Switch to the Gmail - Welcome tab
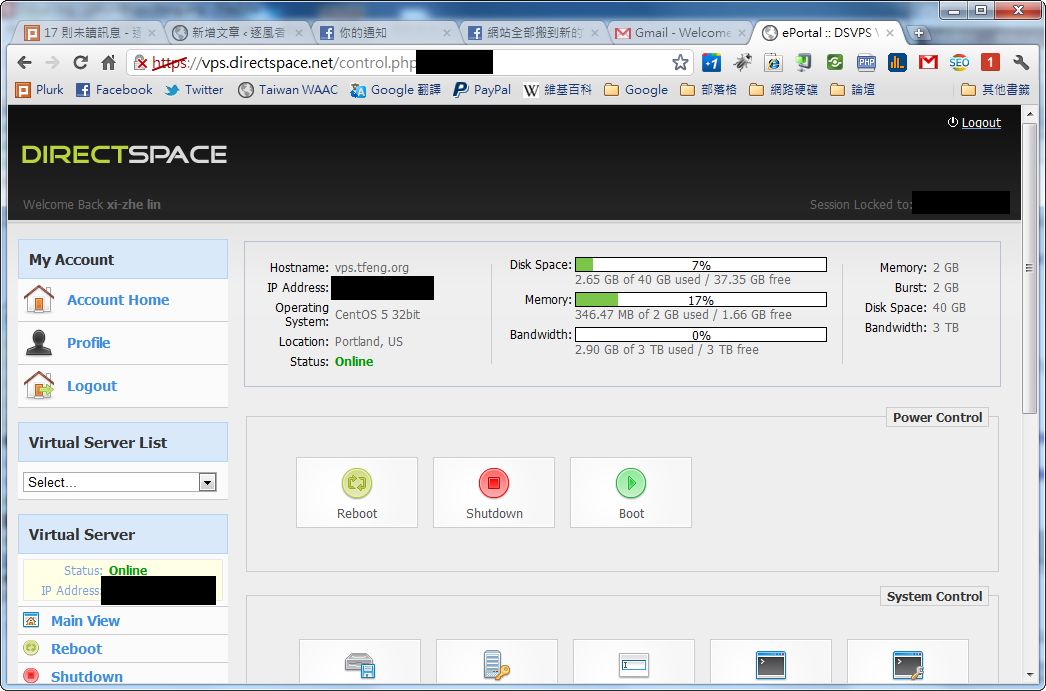This screenshot has width=1046, height=691. pos(681,33)
